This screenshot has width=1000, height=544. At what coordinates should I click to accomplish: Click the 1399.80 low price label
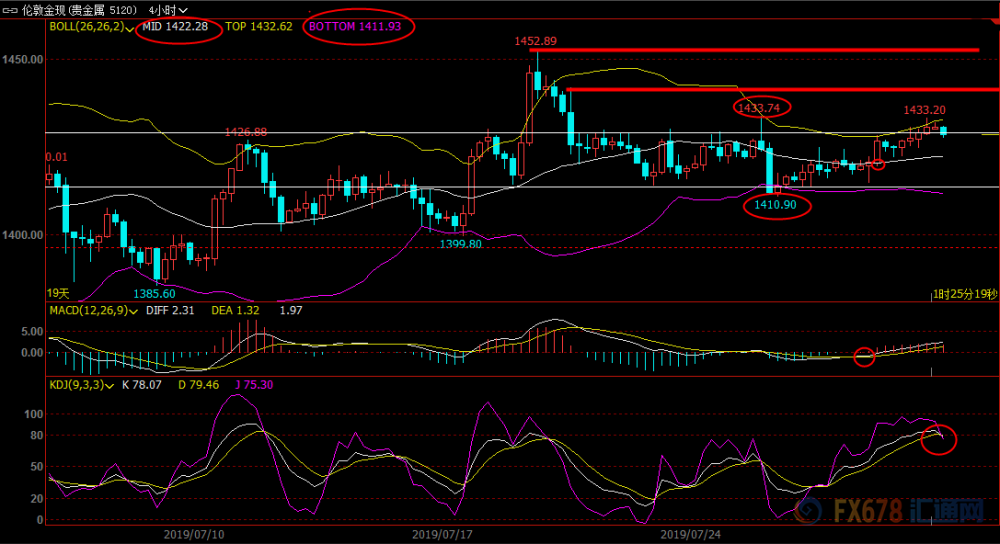tap(460, 244)
